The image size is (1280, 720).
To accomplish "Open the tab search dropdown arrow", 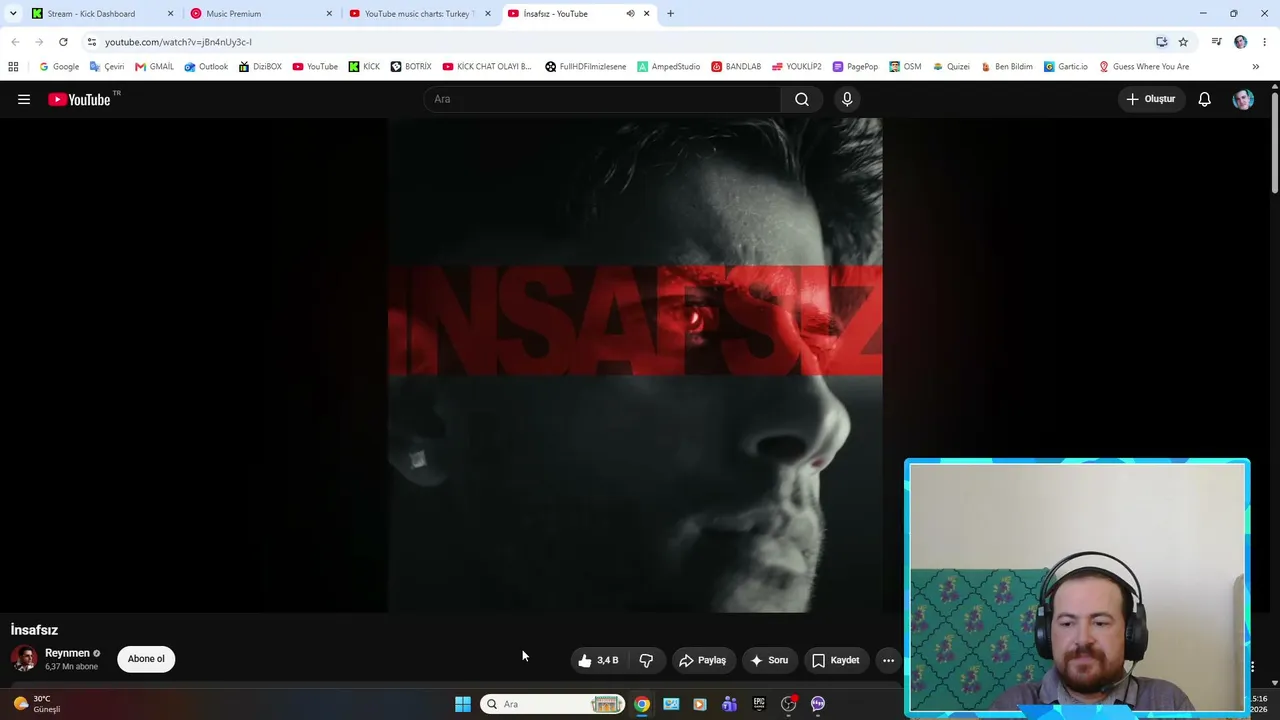I will [x=13, y=14].
